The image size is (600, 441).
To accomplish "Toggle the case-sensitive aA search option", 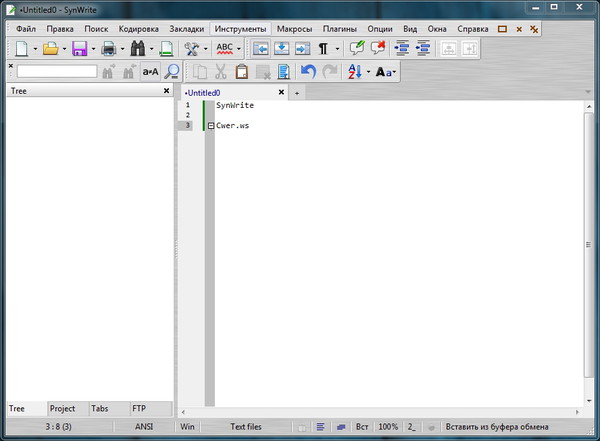I will [150, 71].
